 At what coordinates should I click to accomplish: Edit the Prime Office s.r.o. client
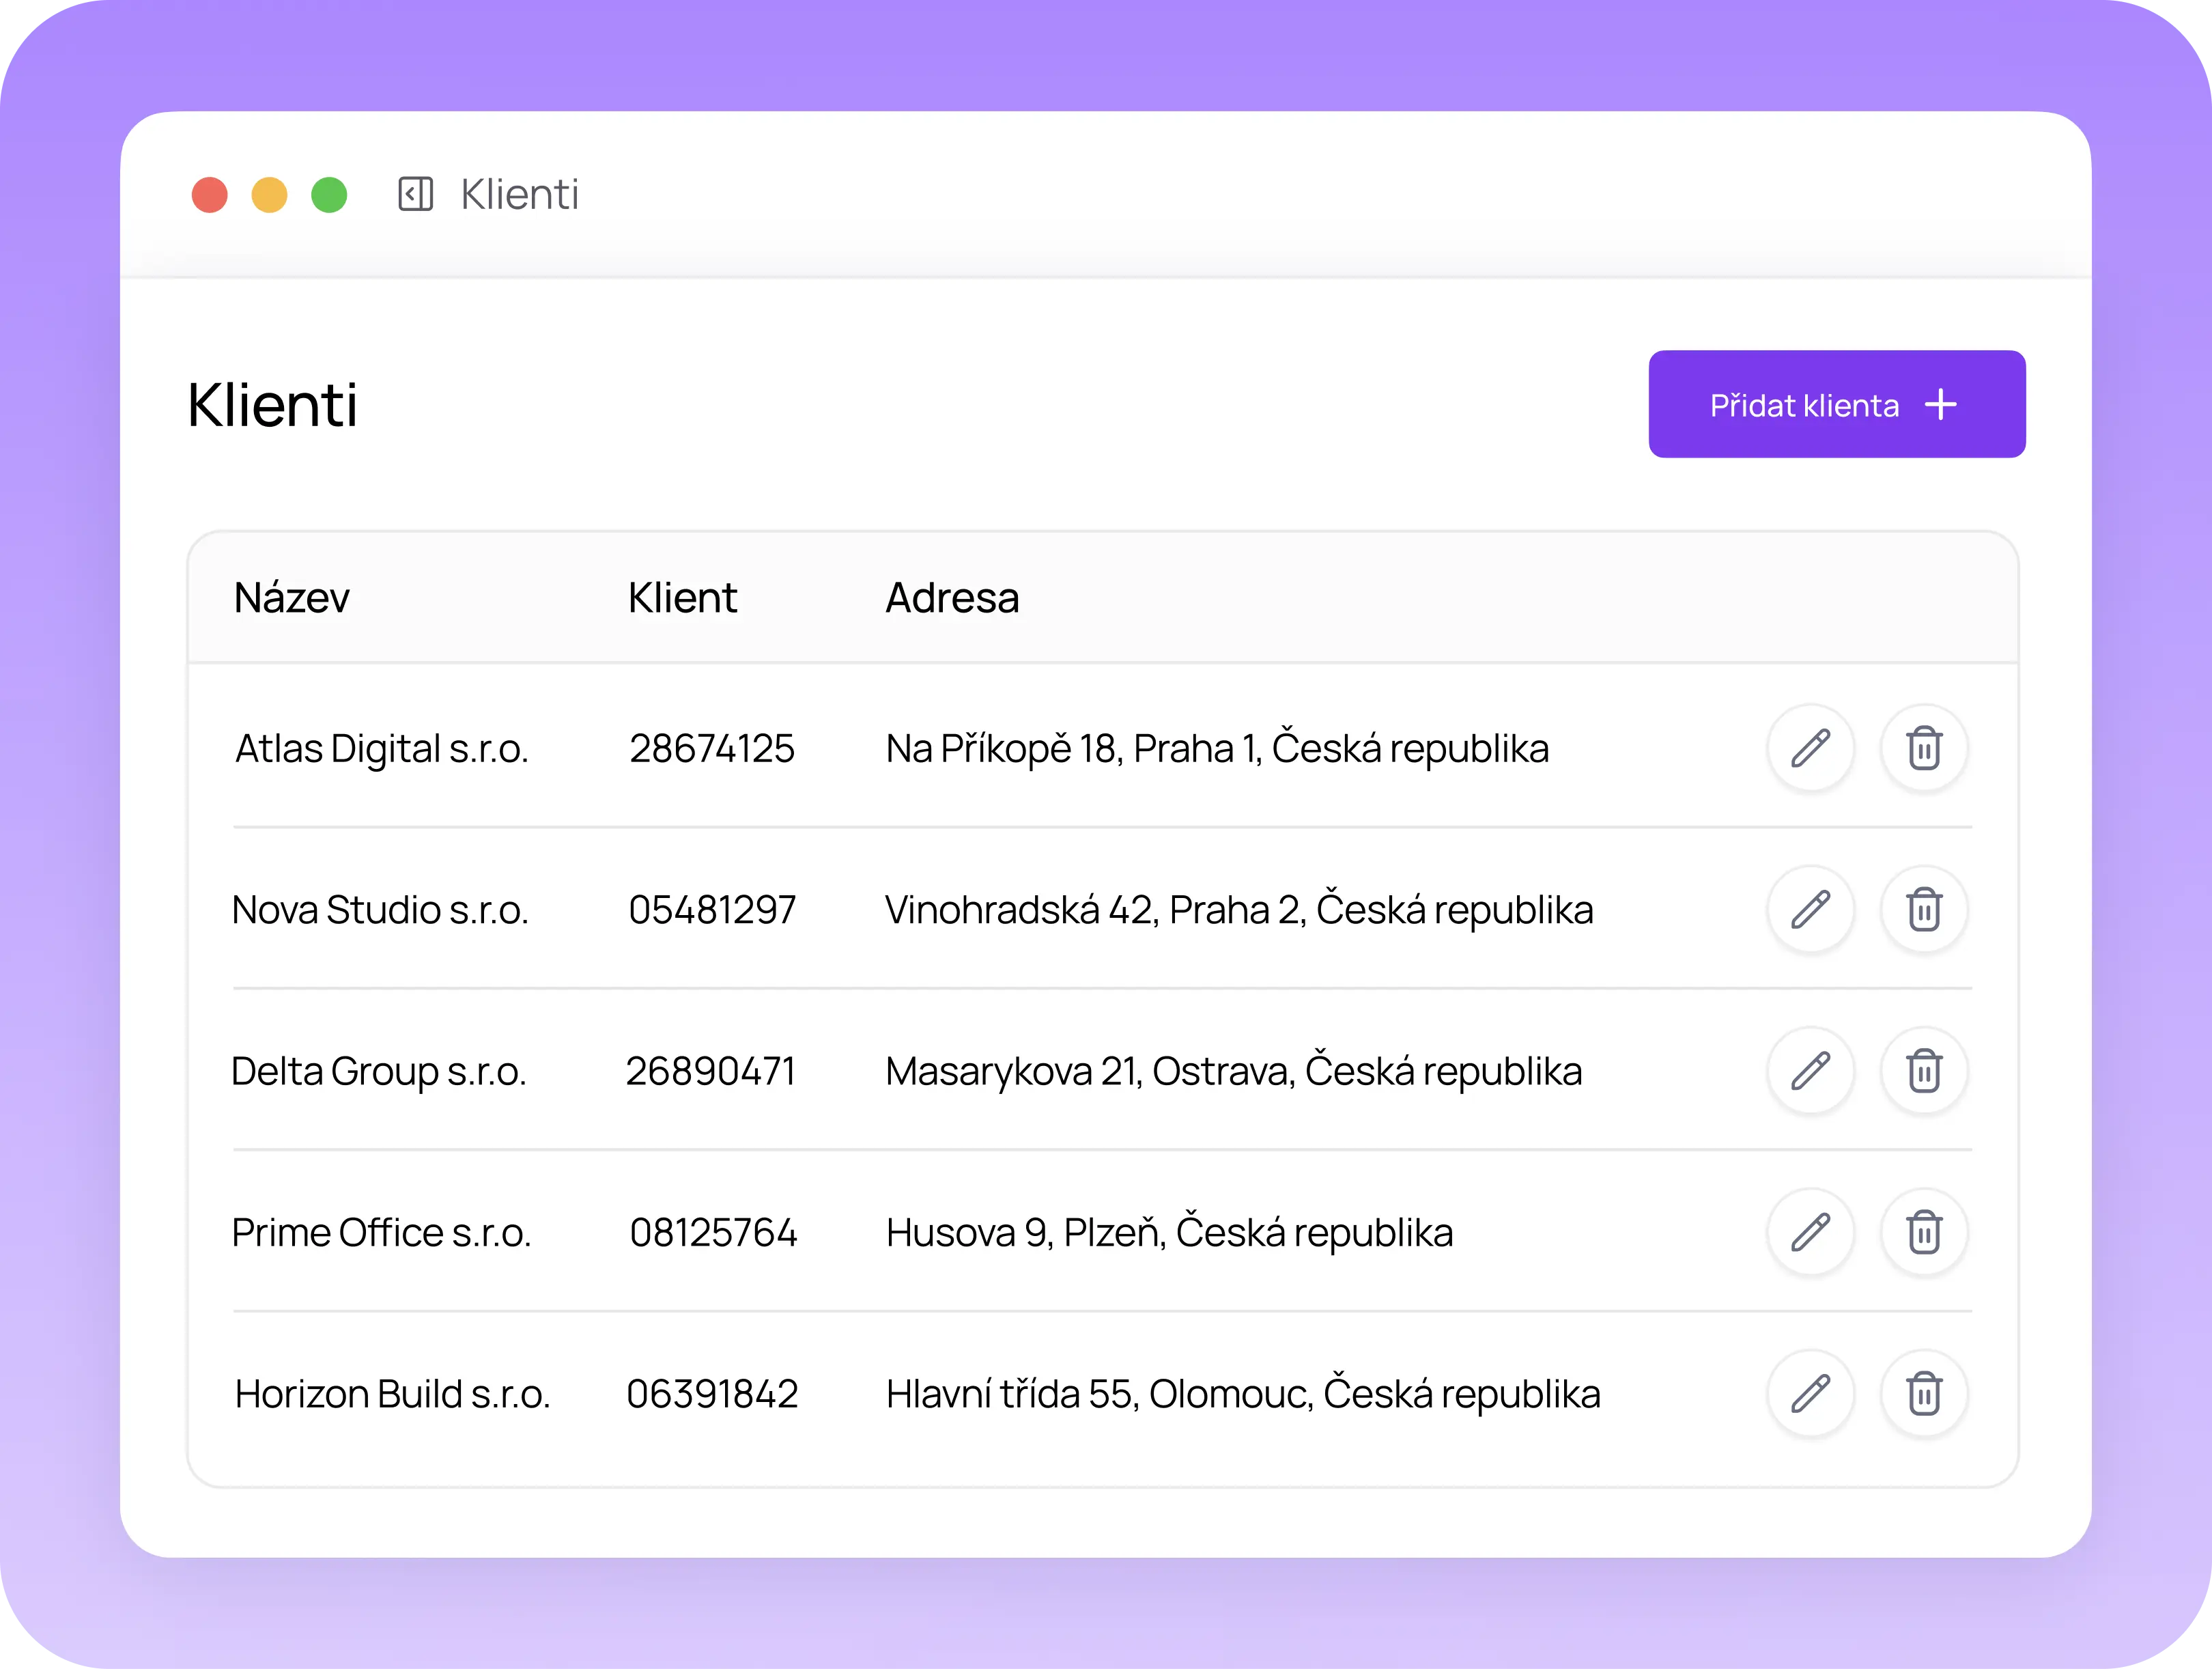coord(1810,1232)
